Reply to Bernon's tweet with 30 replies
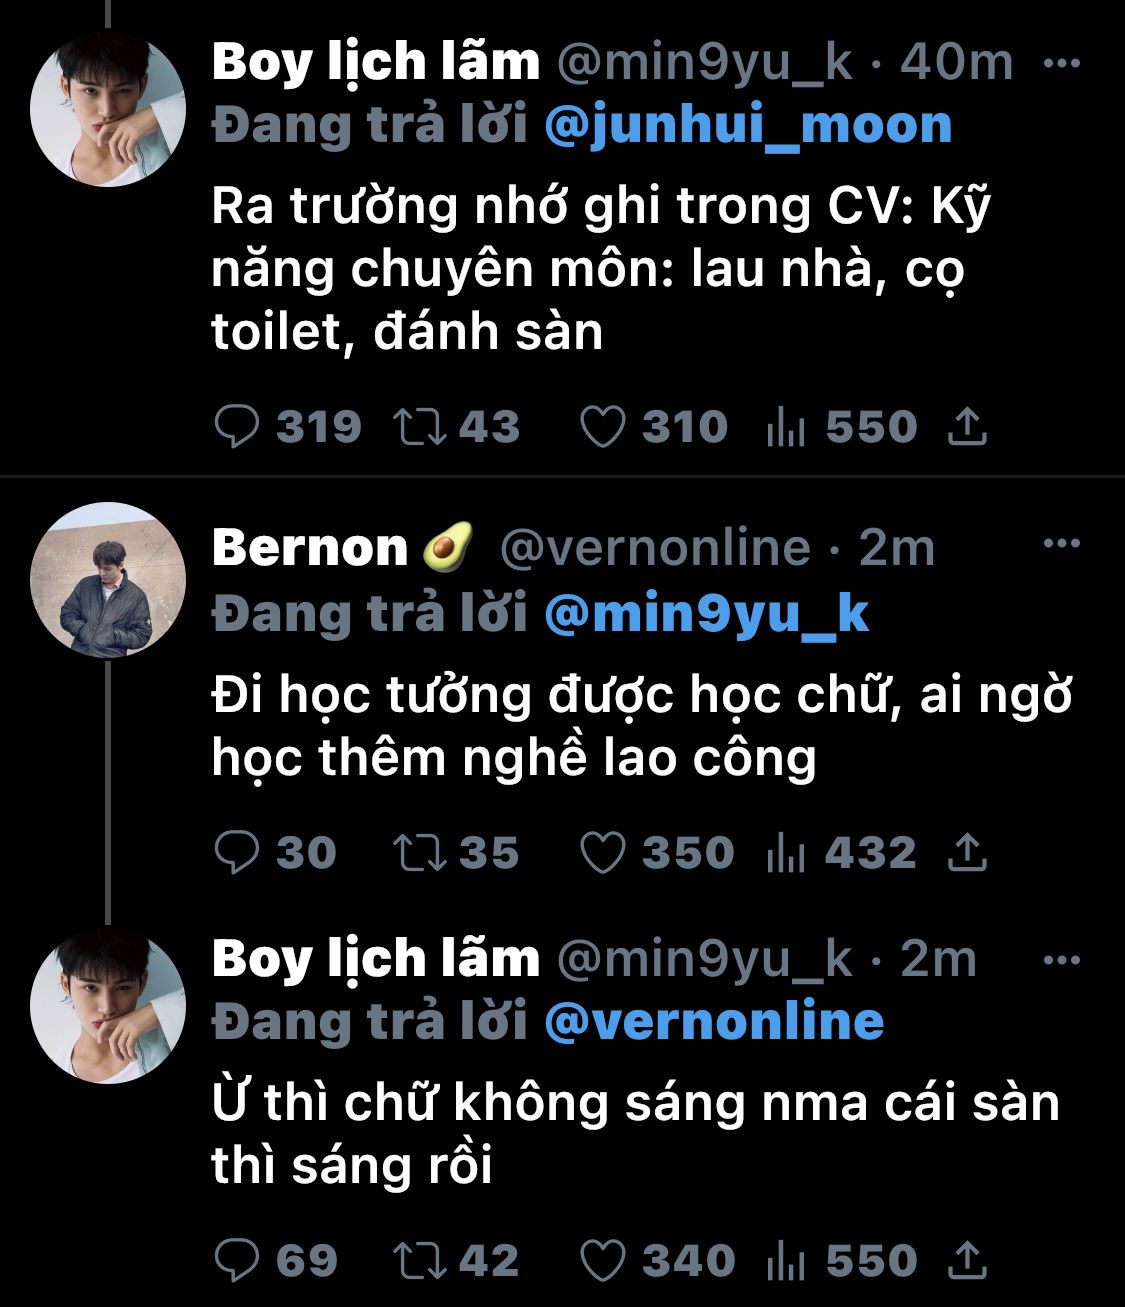This screenshot has height=1307, width=1125. [237, 853]
